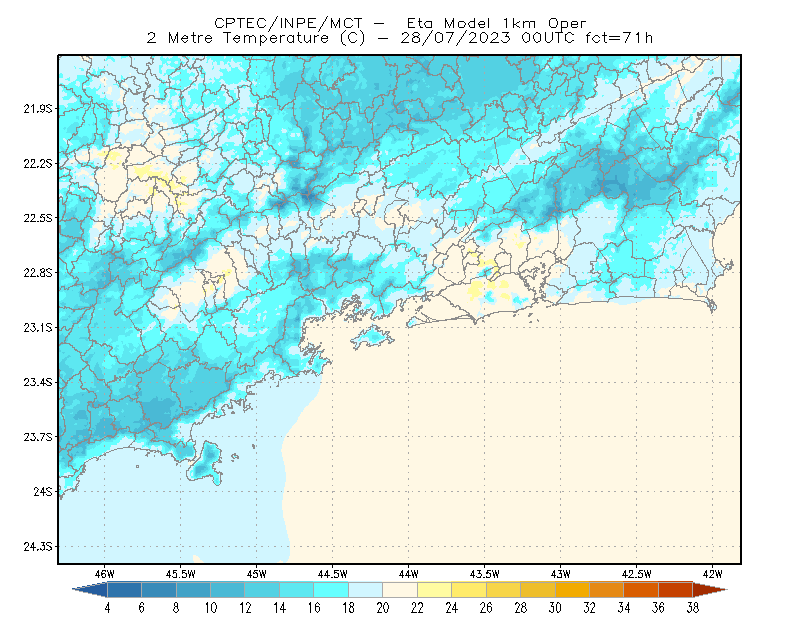Click the legend value "28"

point(521,608)
